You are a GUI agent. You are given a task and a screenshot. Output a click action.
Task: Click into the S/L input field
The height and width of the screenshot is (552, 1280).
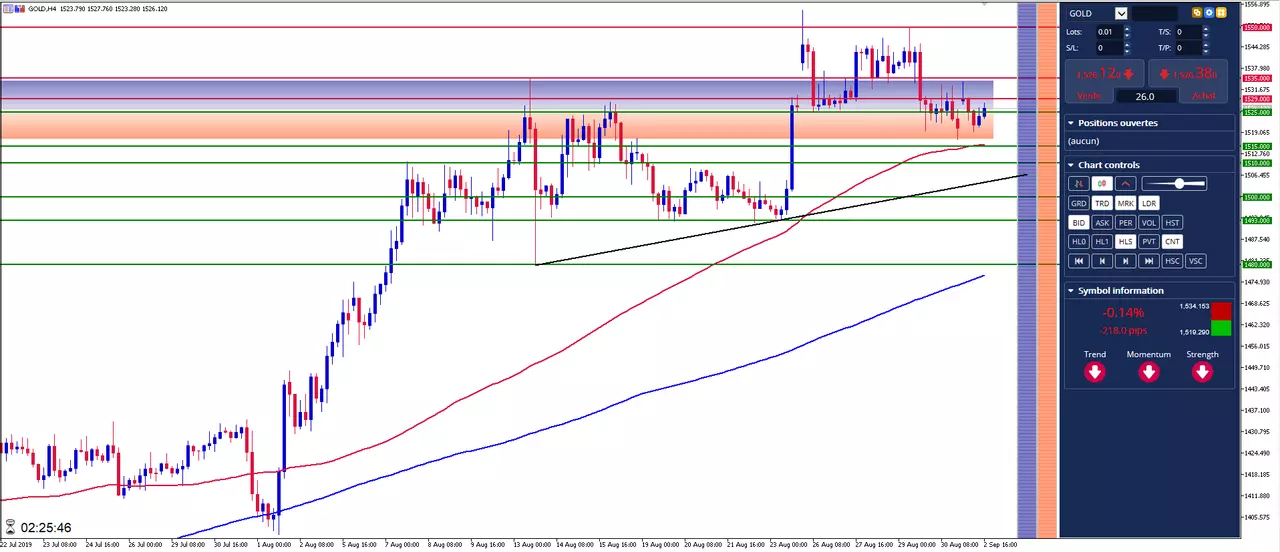pos(1109,48)
